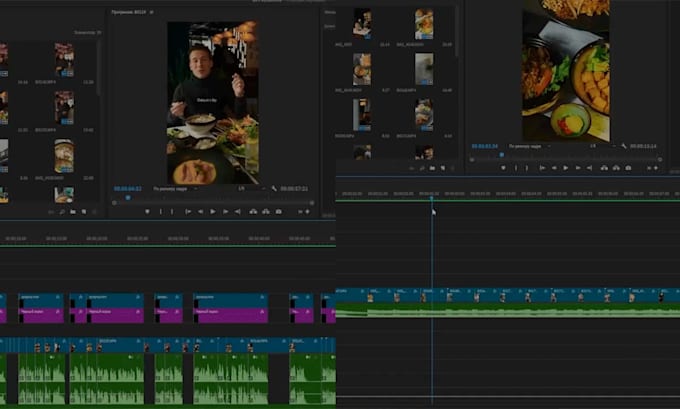Create new item in right project panel
This screenshot has height=409, width=680.
pos(443,168)
